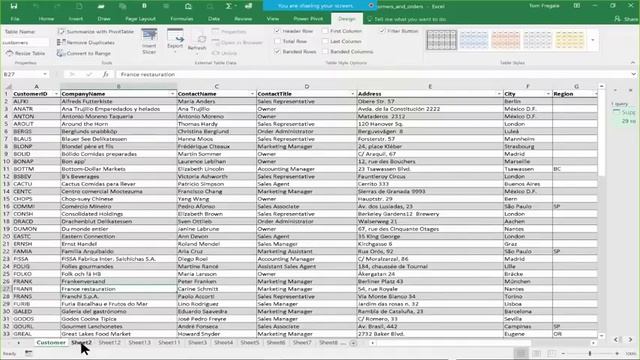Screen dimensions: 640x360
Task: Switch to the Sheet2 worksheet tab
Action: click(81, 342)
